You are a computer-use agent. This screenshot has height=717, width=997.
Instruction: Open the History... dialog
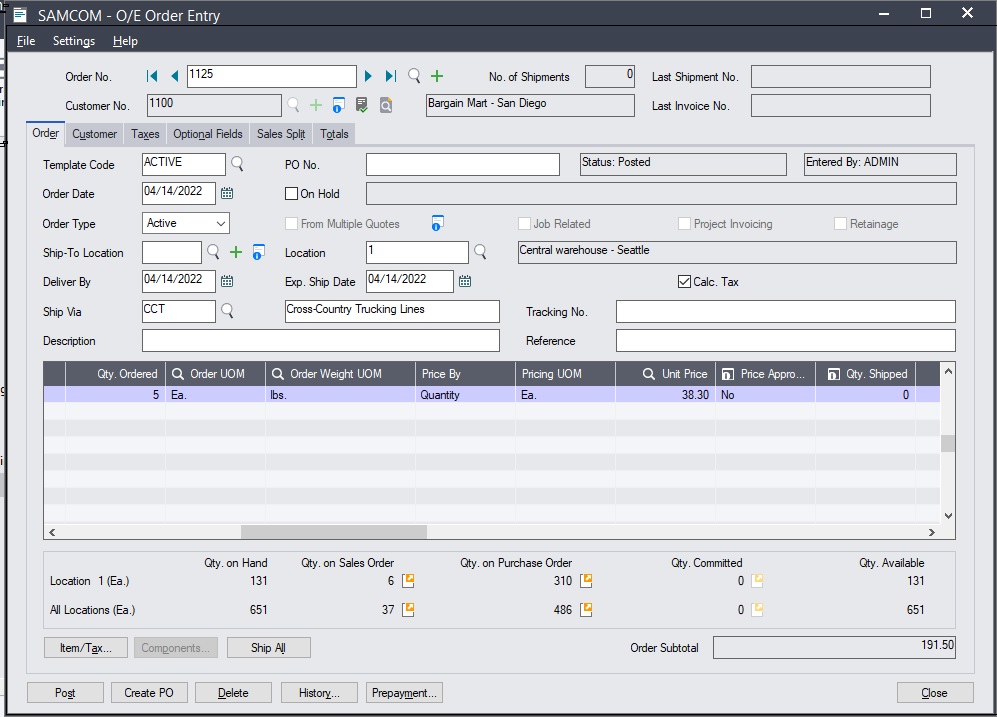click(x=319, y=693)
